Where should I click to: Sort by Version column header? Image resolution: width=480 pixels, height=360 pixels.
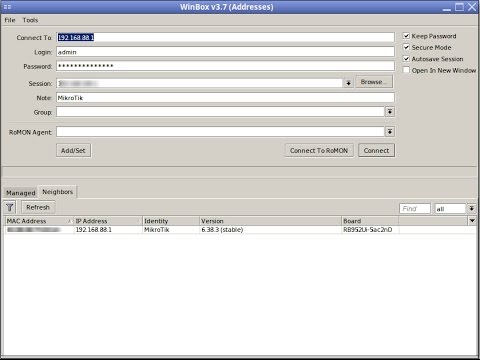point(270,221)
